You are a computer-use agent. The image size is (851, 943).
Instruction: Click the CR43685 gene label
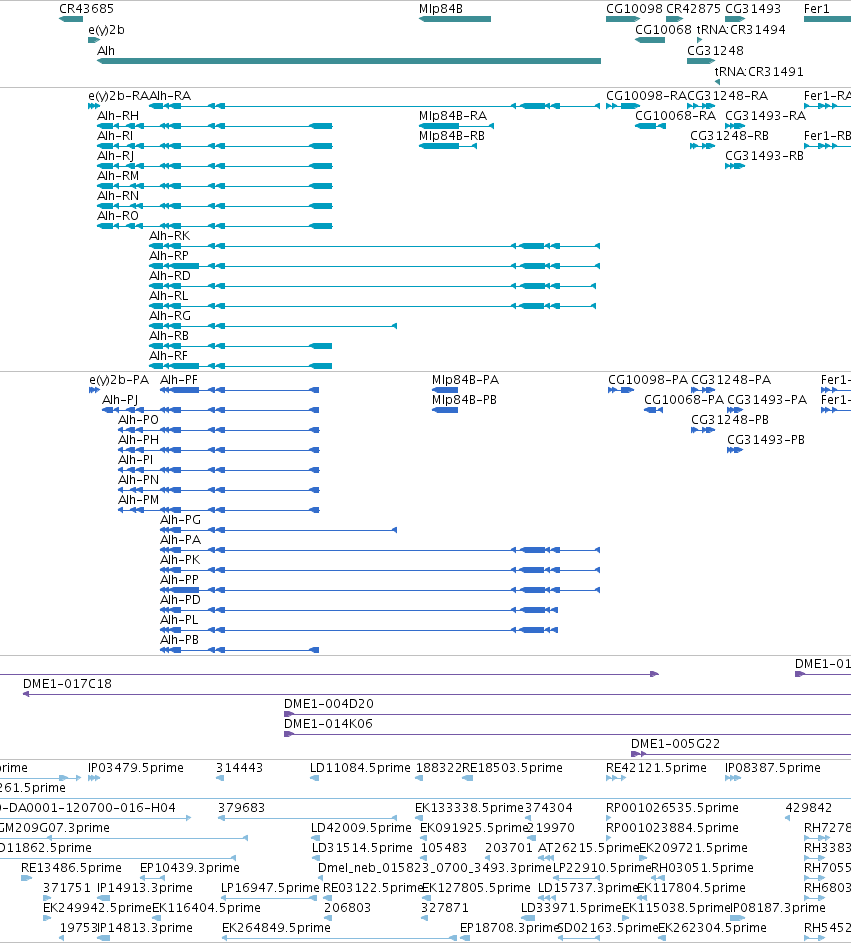point(86,9)
